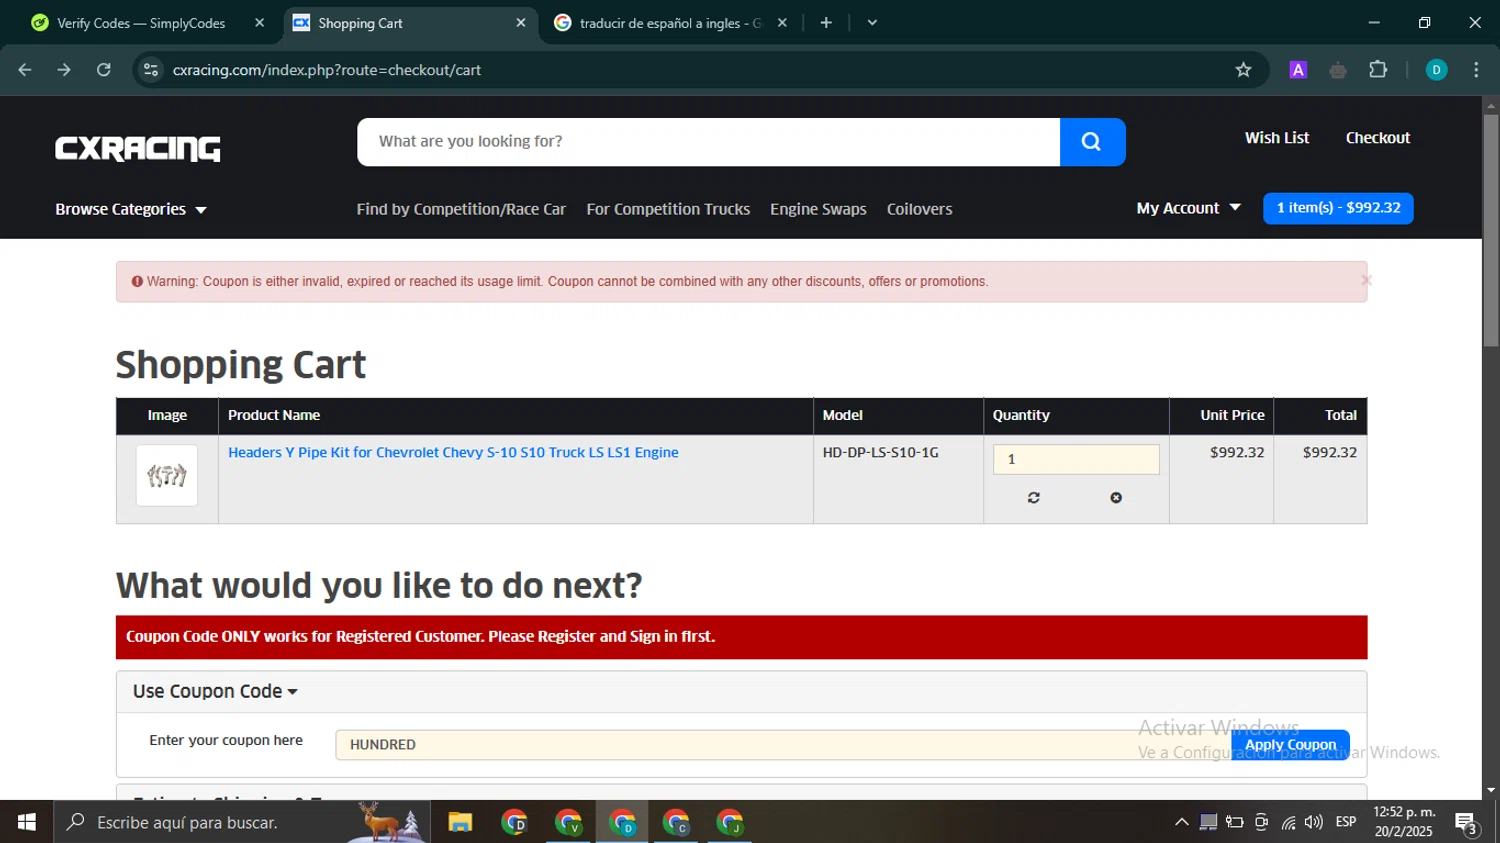The height and width of the screenshot is (843, 1500).
Task: Open network settings from the tray
Action: coord(1288,822)
